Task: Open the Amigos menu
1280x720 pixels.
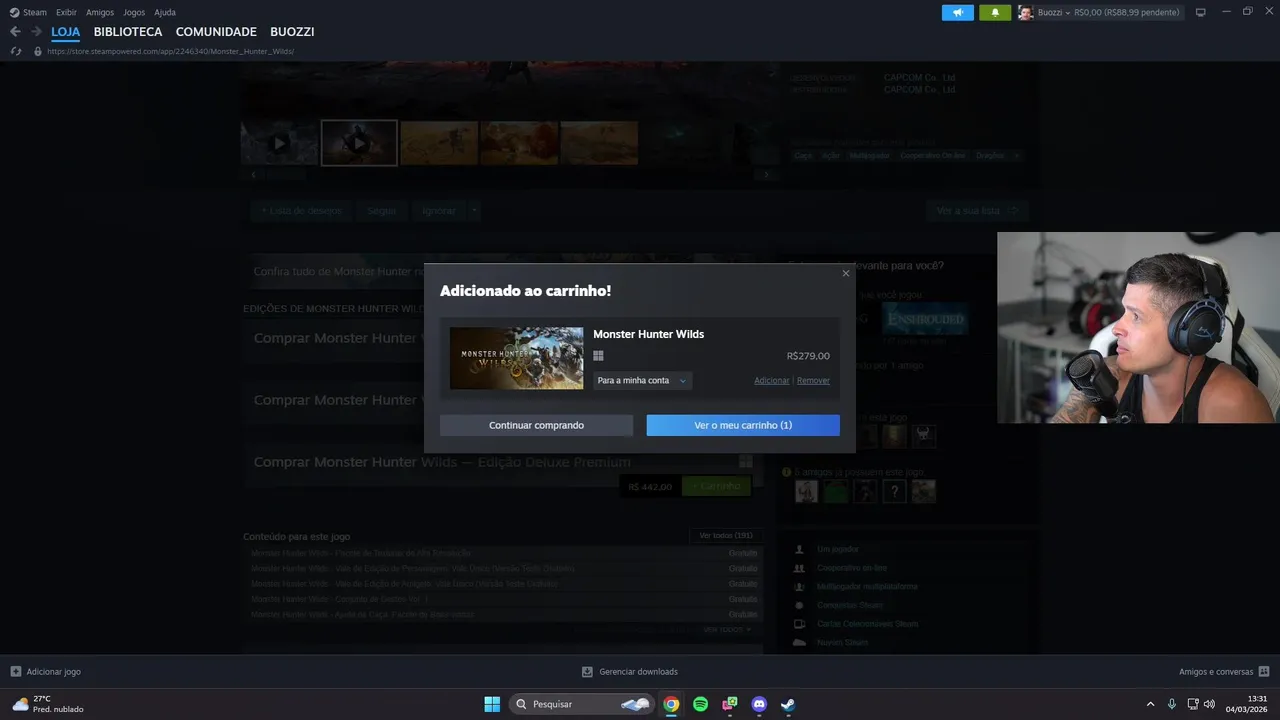Action: tap(100, 12)
